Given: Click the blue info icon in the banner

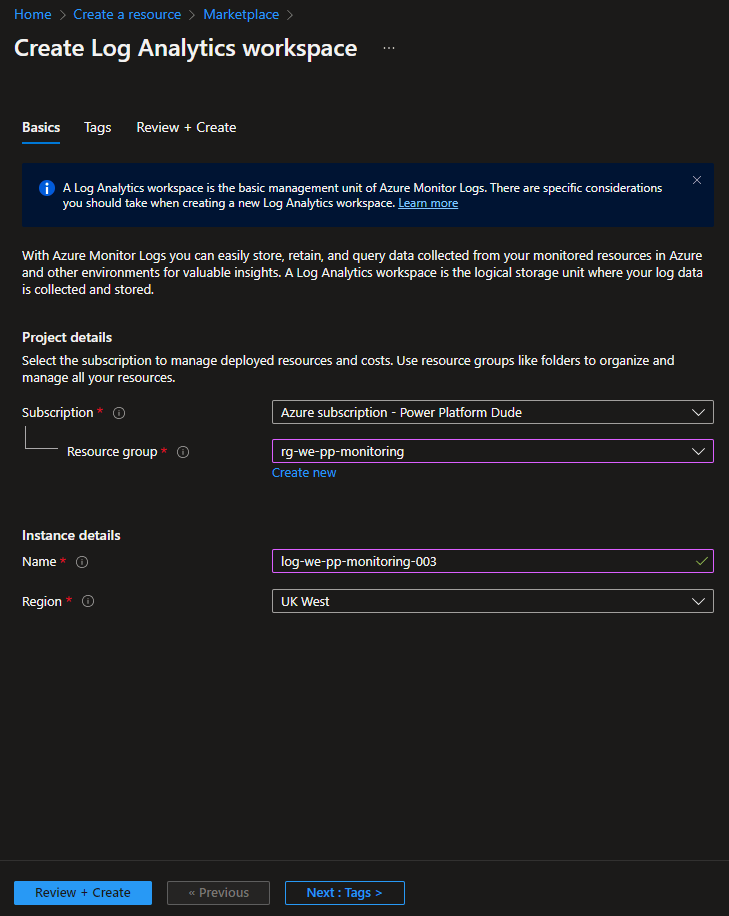Looking at the screenshot, I should click(x=46, y=188).
